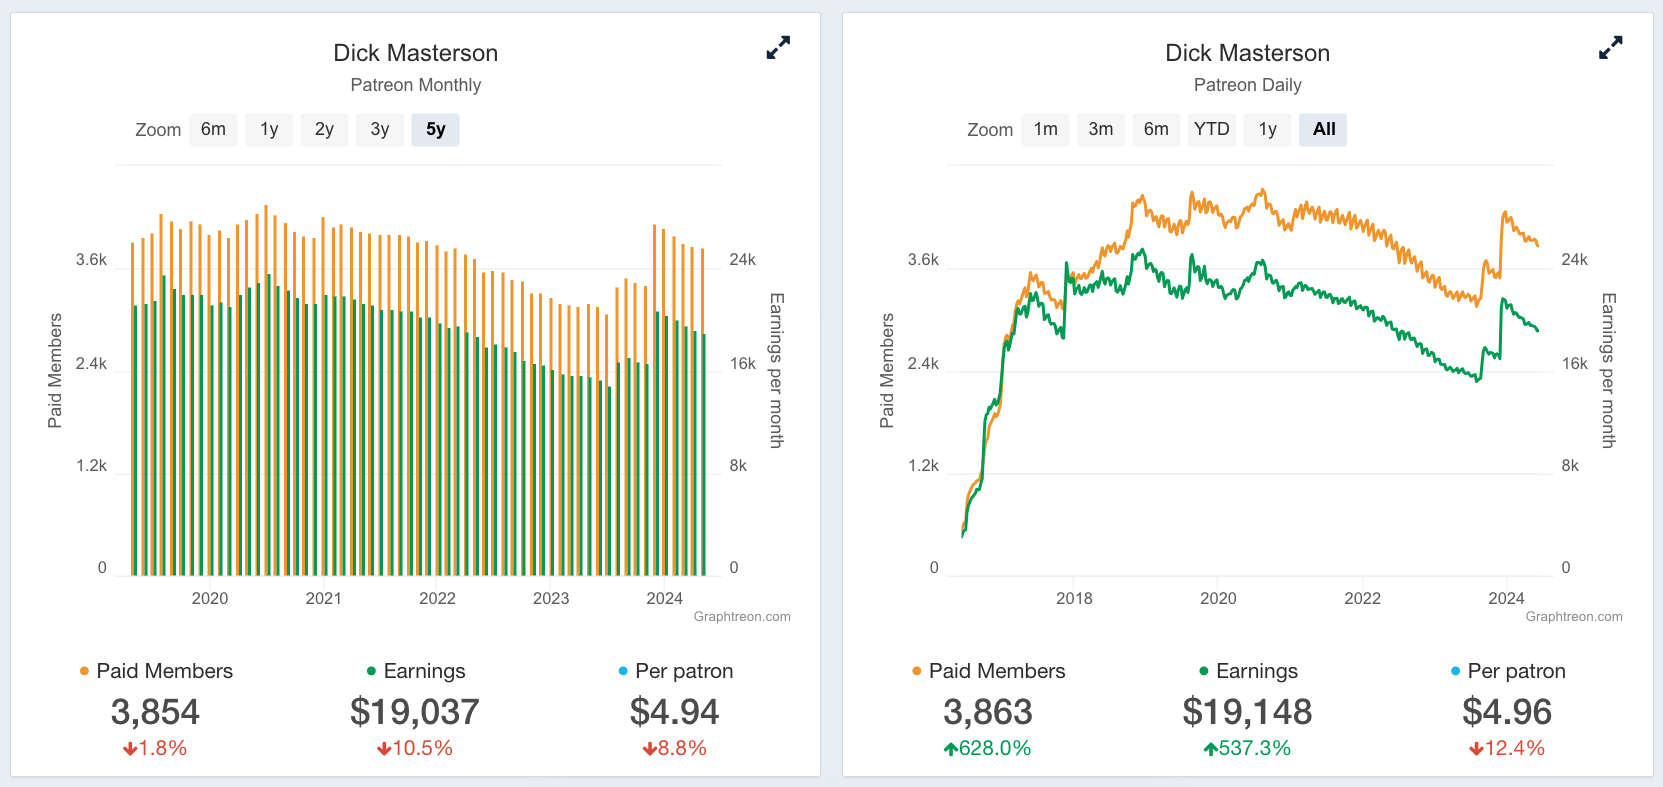
Task: Toggle Earnings series in Daily legend
Action: click(x=1248, y=671)
